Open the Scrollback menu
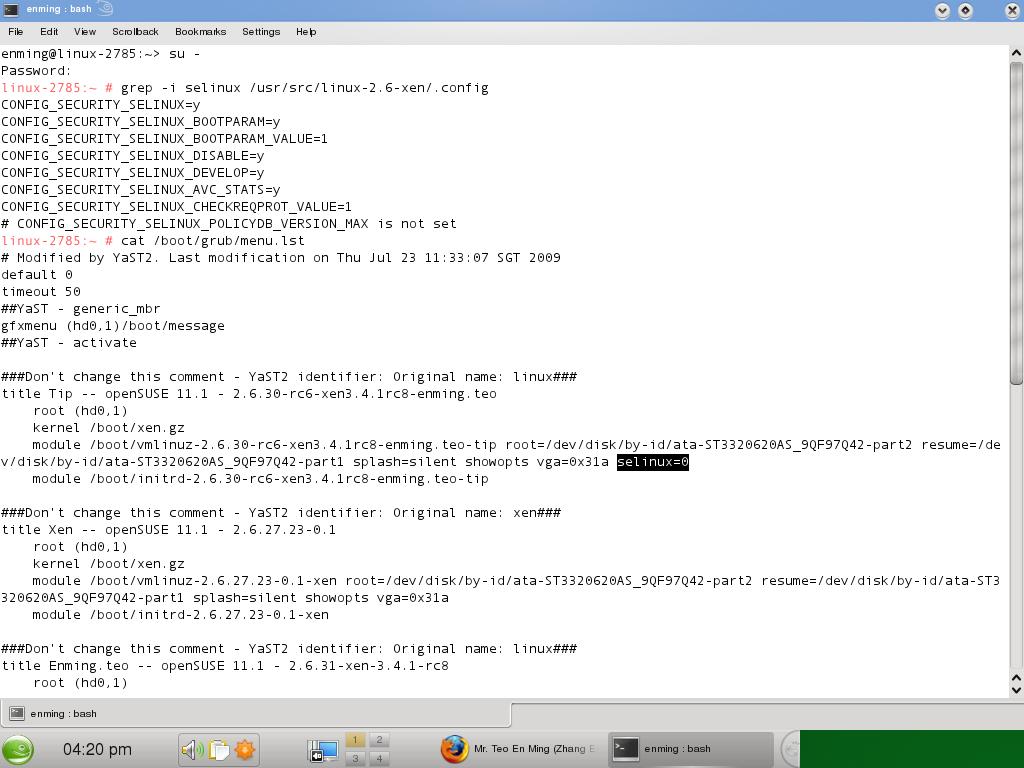 pos(135,31)
